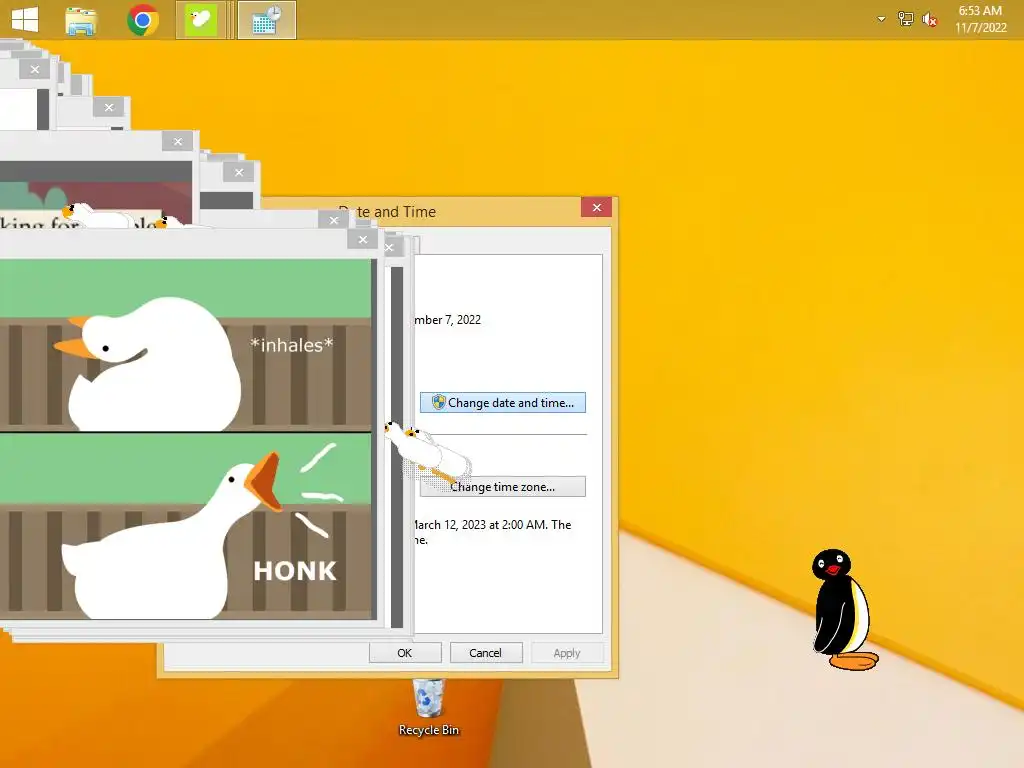The width and height of the screenshot is (1024, 768).
Task: Close the front HONK goose meme window
Action: pos(362,240)
